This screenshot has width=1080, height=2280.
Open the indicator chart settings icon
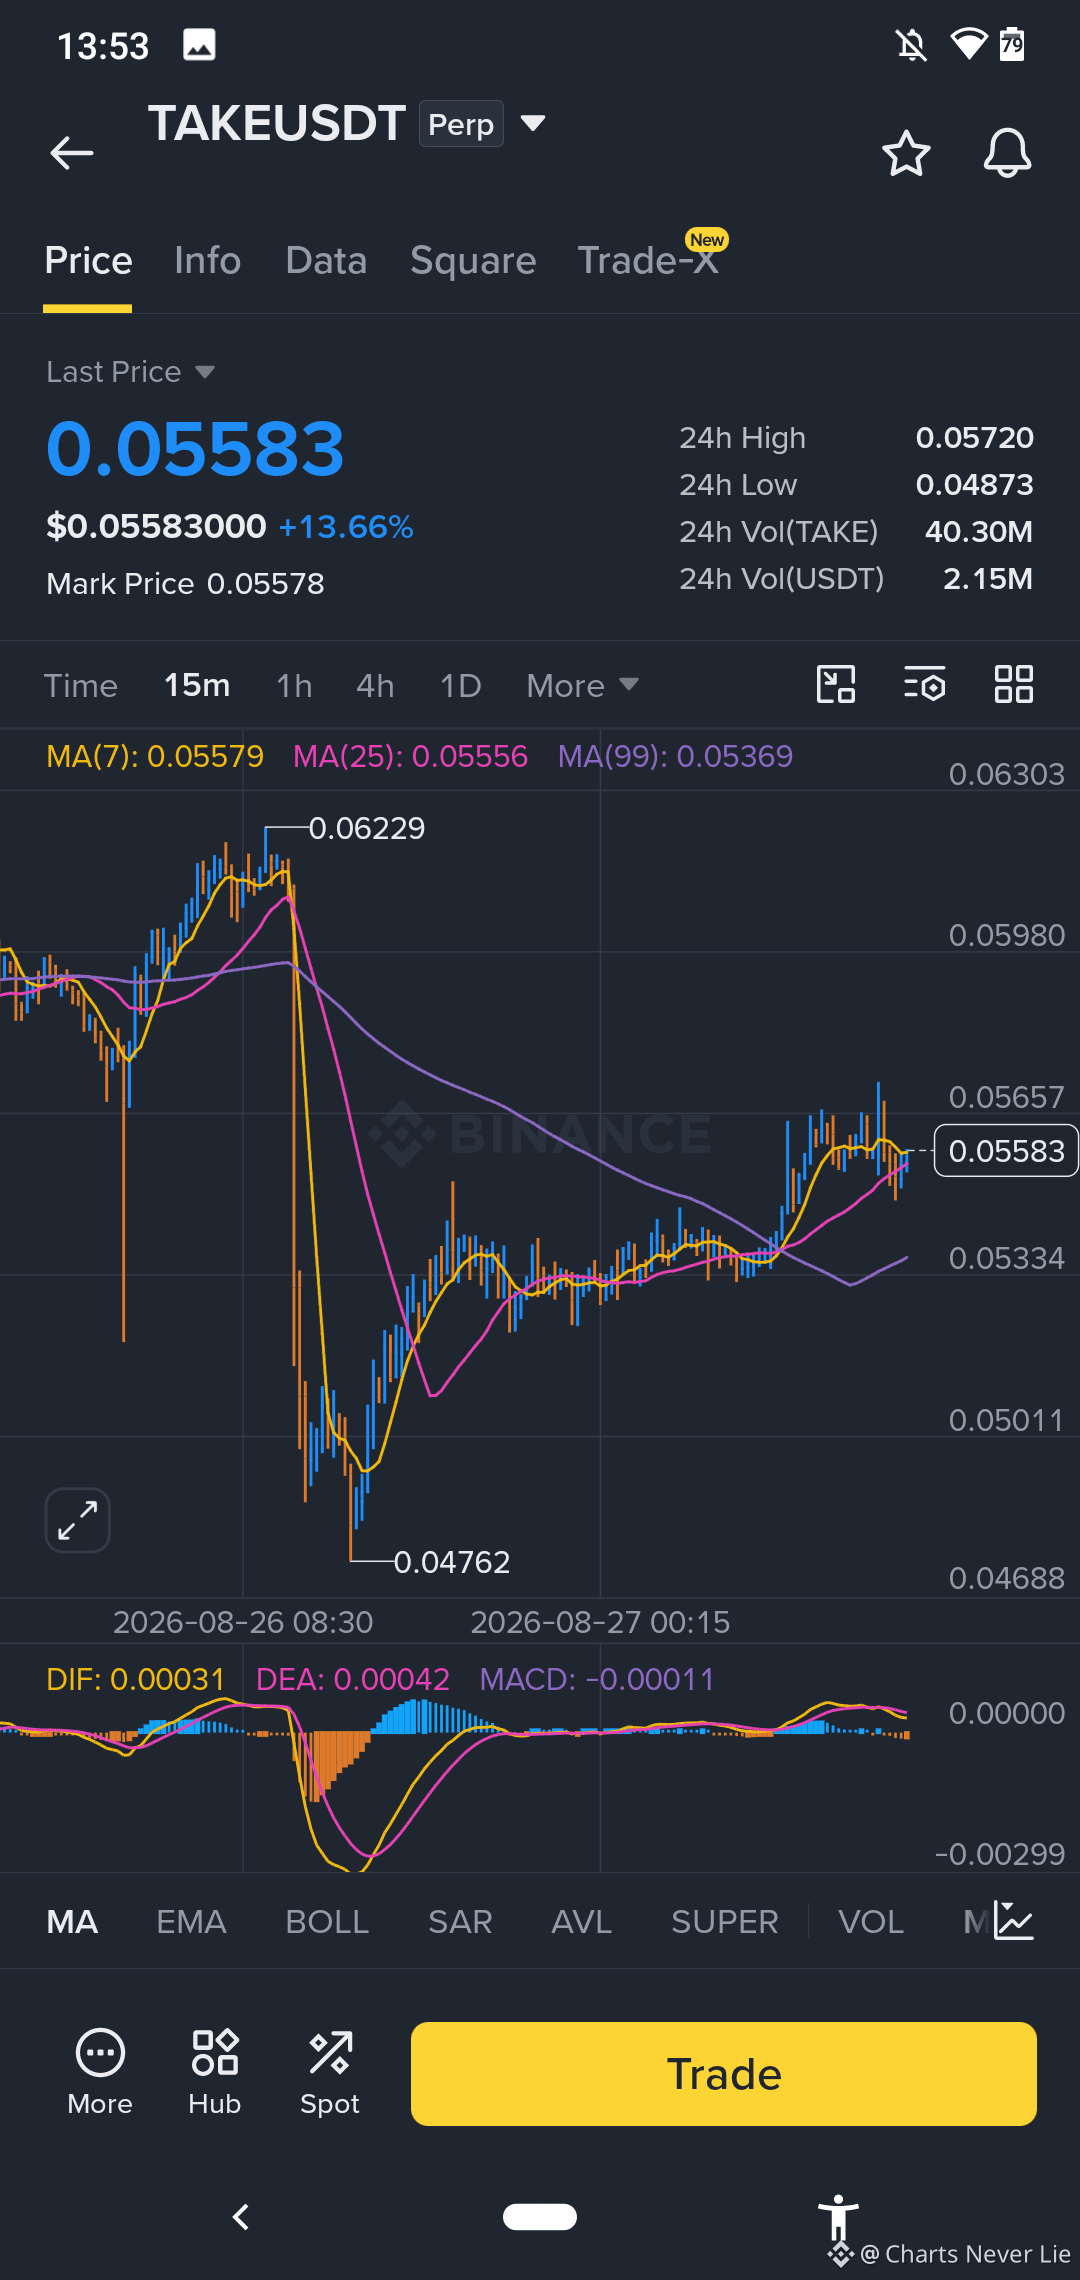tap(1014, 1921)
